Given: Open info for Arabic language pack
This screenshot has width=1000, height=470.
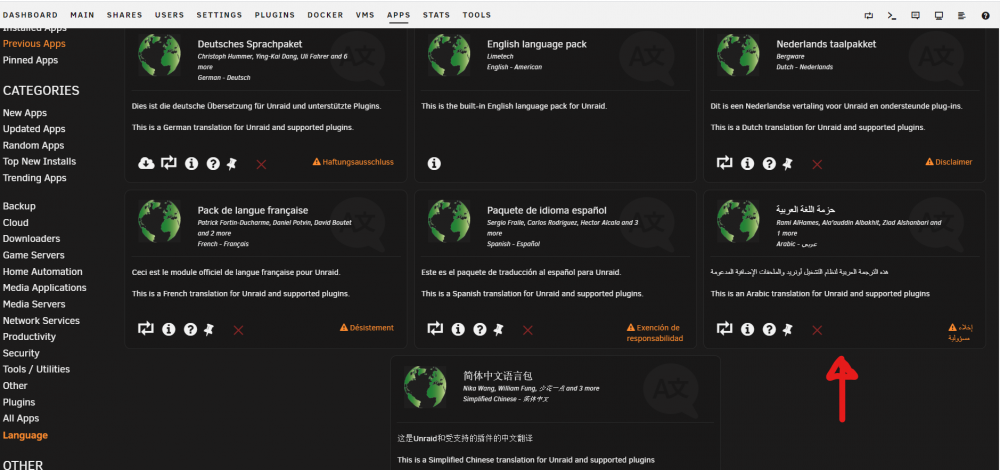Looking at the screenshot, I should [x=747, y=330].
